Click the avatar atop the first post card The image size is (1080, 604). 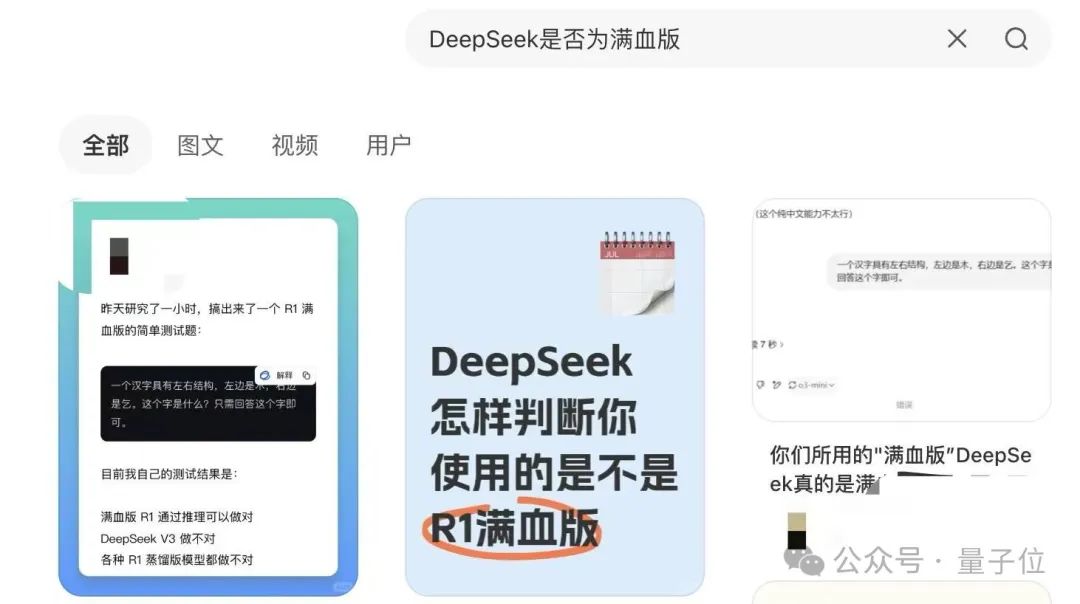pos(119,256)
